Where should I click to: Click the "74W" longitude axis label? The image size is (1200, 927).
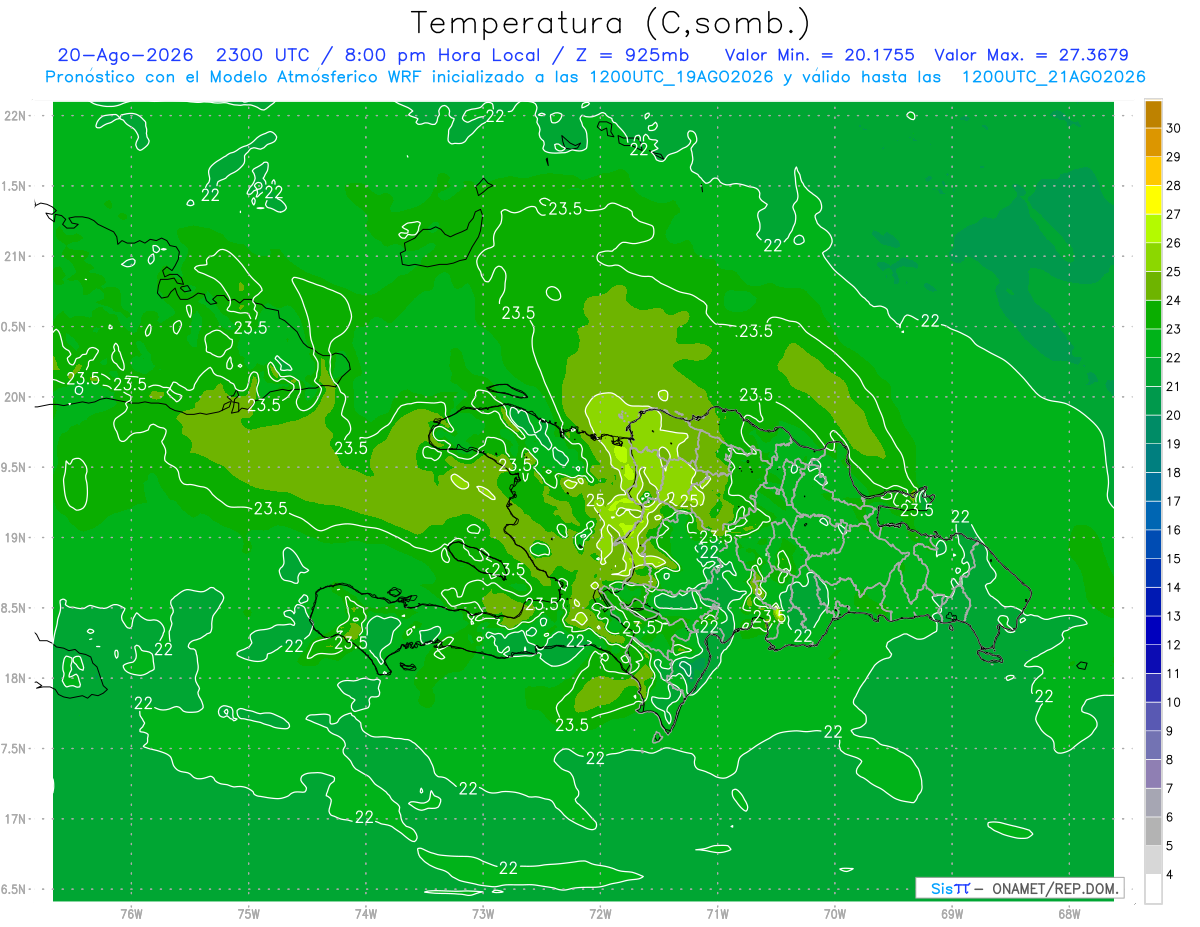coord(366,913)
